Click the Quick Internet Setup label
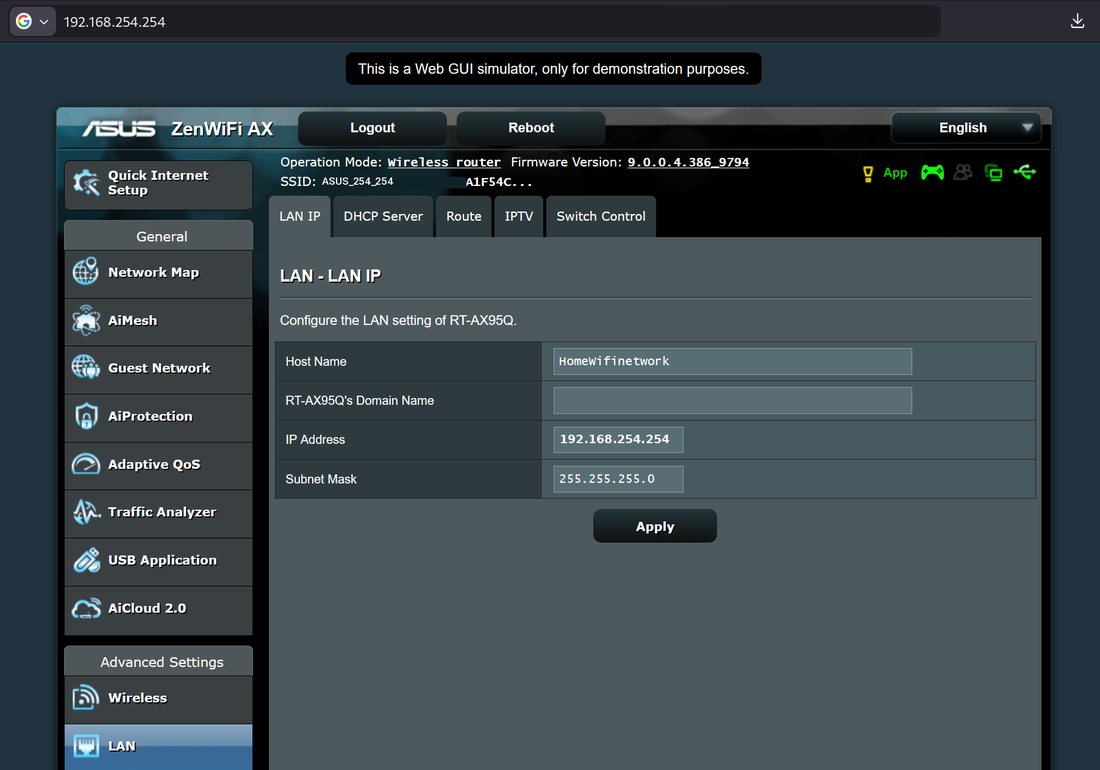This screenshot has width=1100, height=770. pos(158,182)
